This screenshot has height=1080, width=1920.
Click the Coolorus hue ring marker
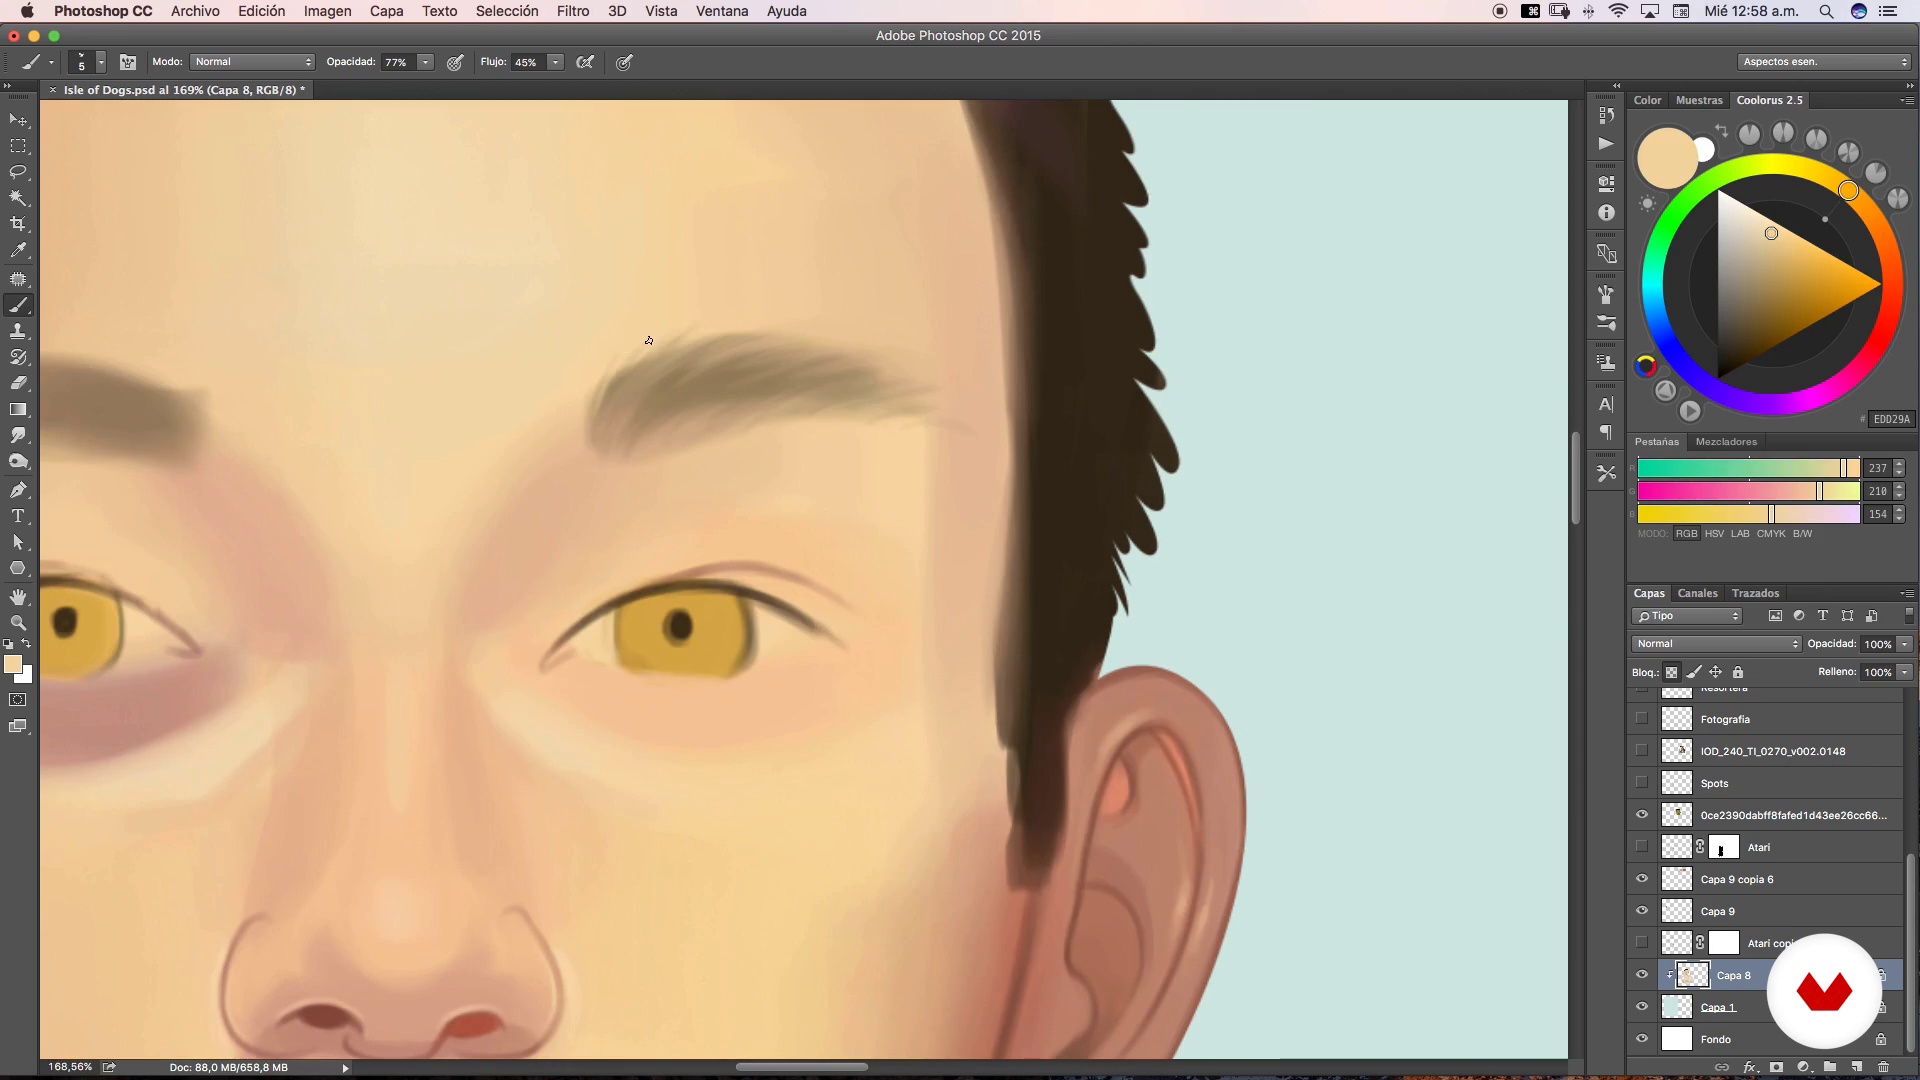point(1848,190)
